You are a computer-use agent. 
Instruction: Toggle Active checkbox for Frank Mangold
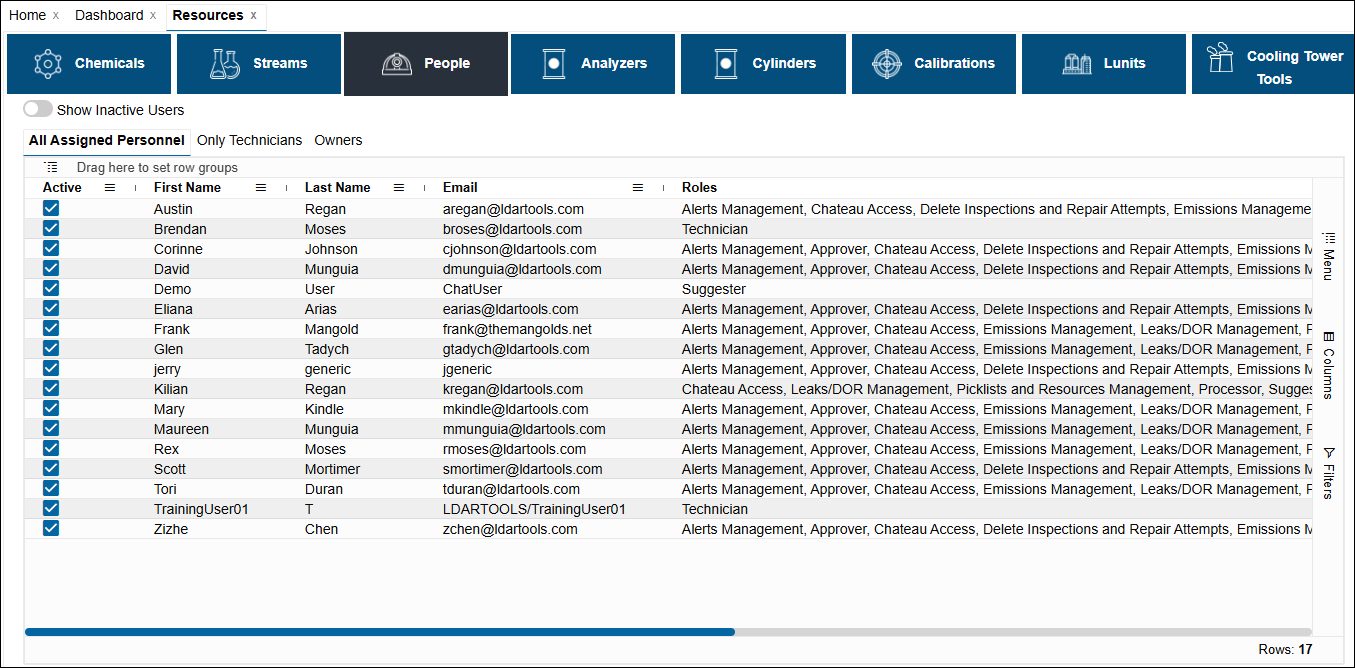tap(51, 328)
